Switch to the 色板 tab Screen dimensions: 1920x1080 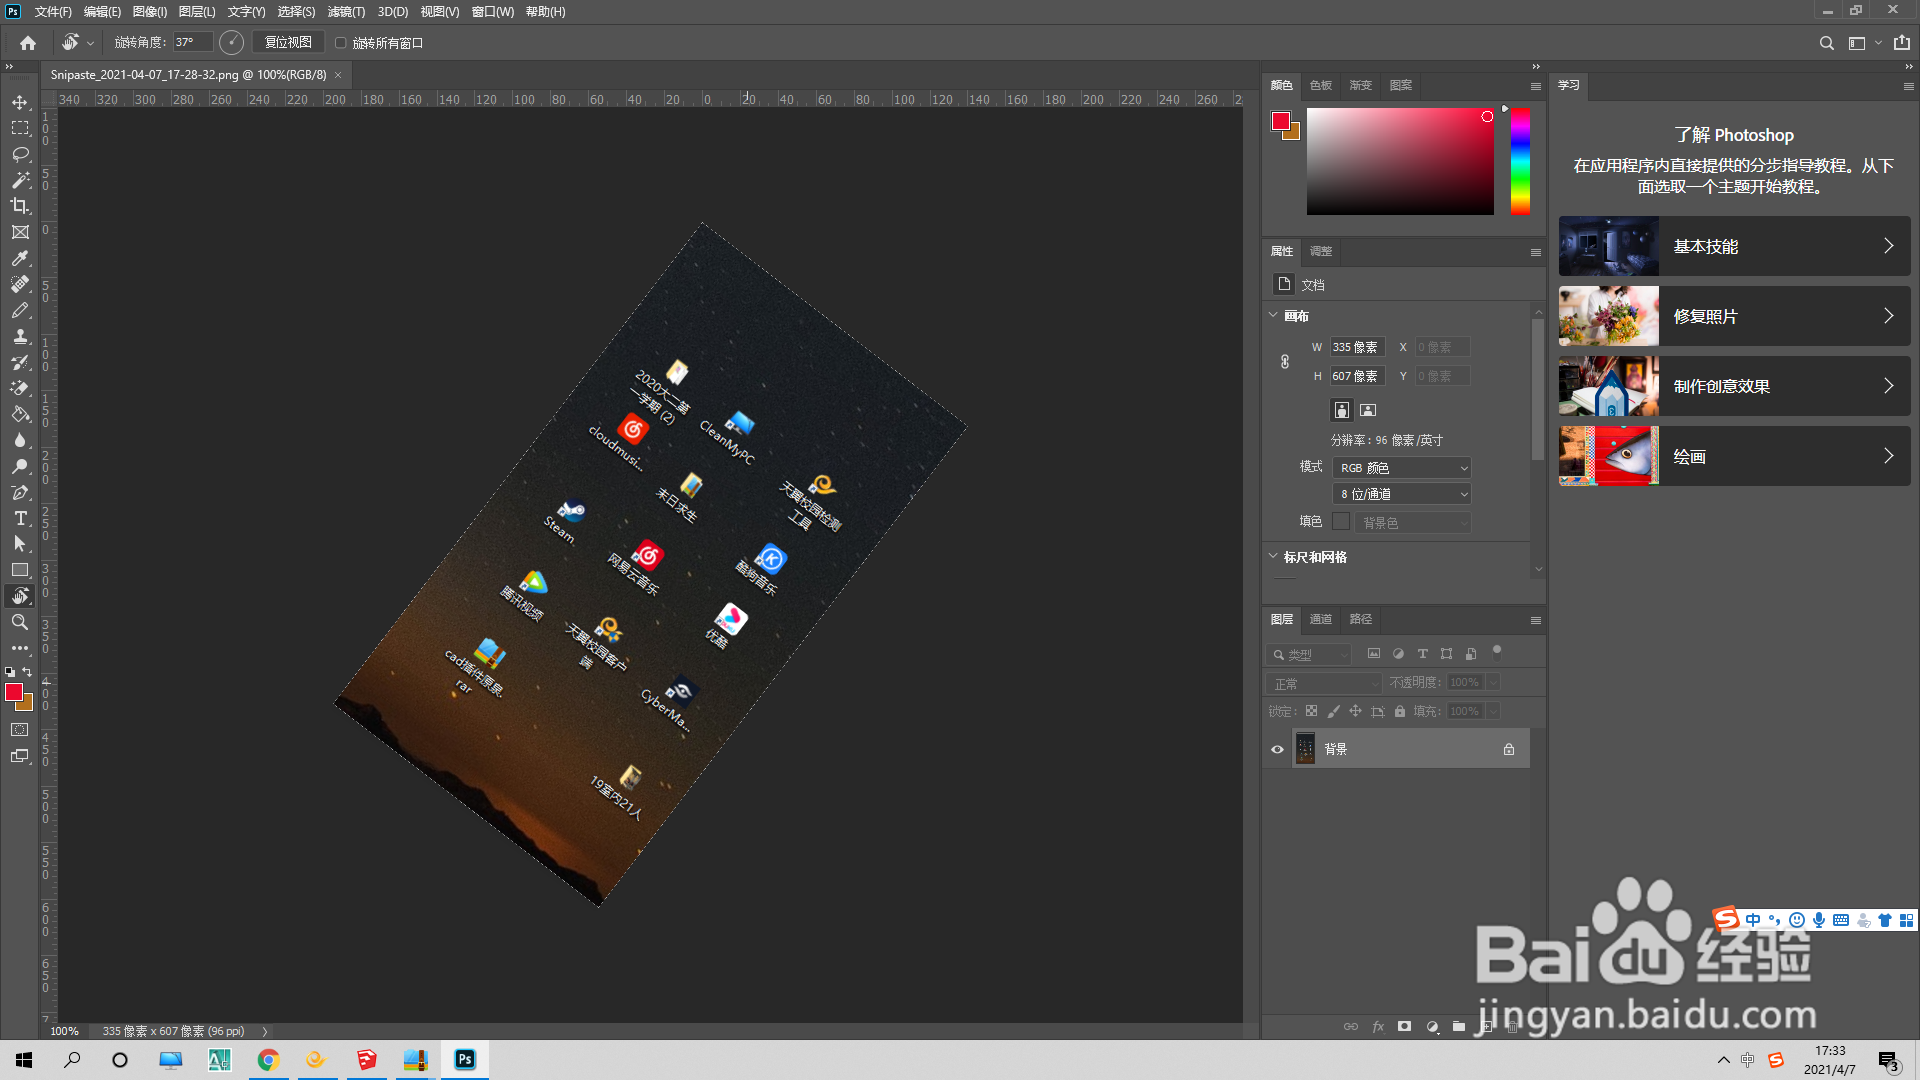(x=1321, y=85)
